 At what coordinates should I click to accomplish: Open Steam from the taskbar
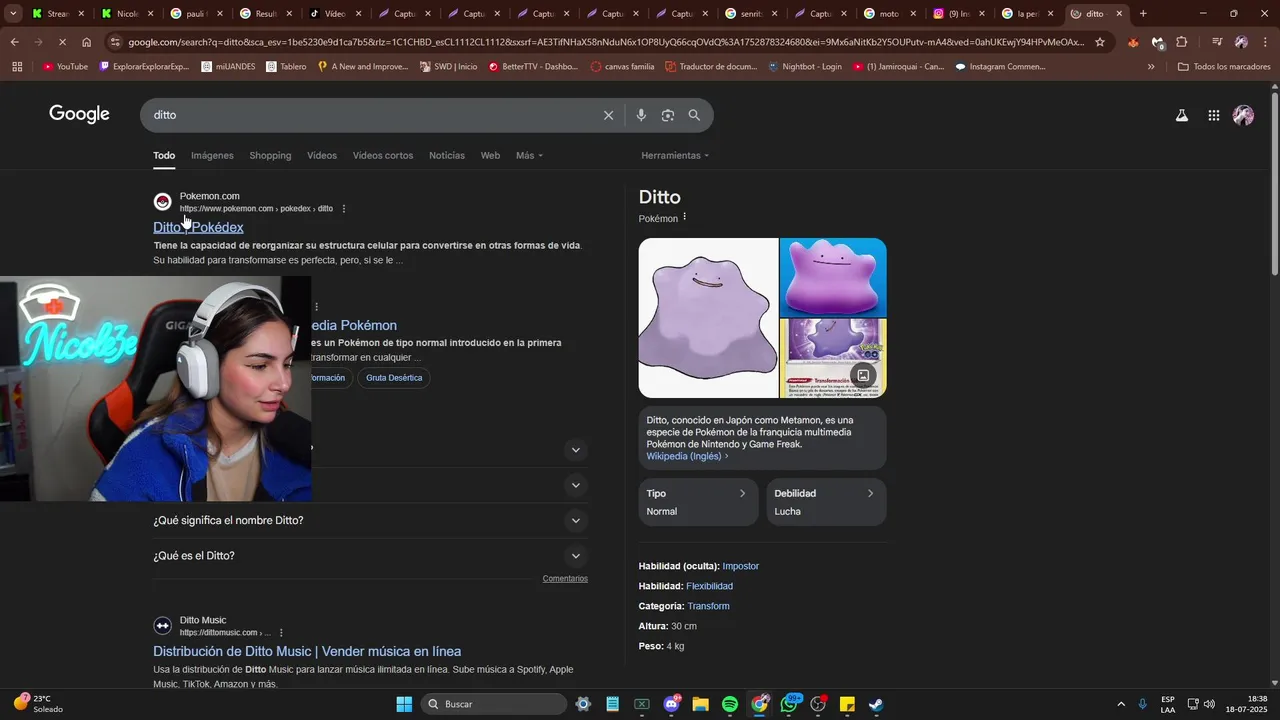click(876, 704)
